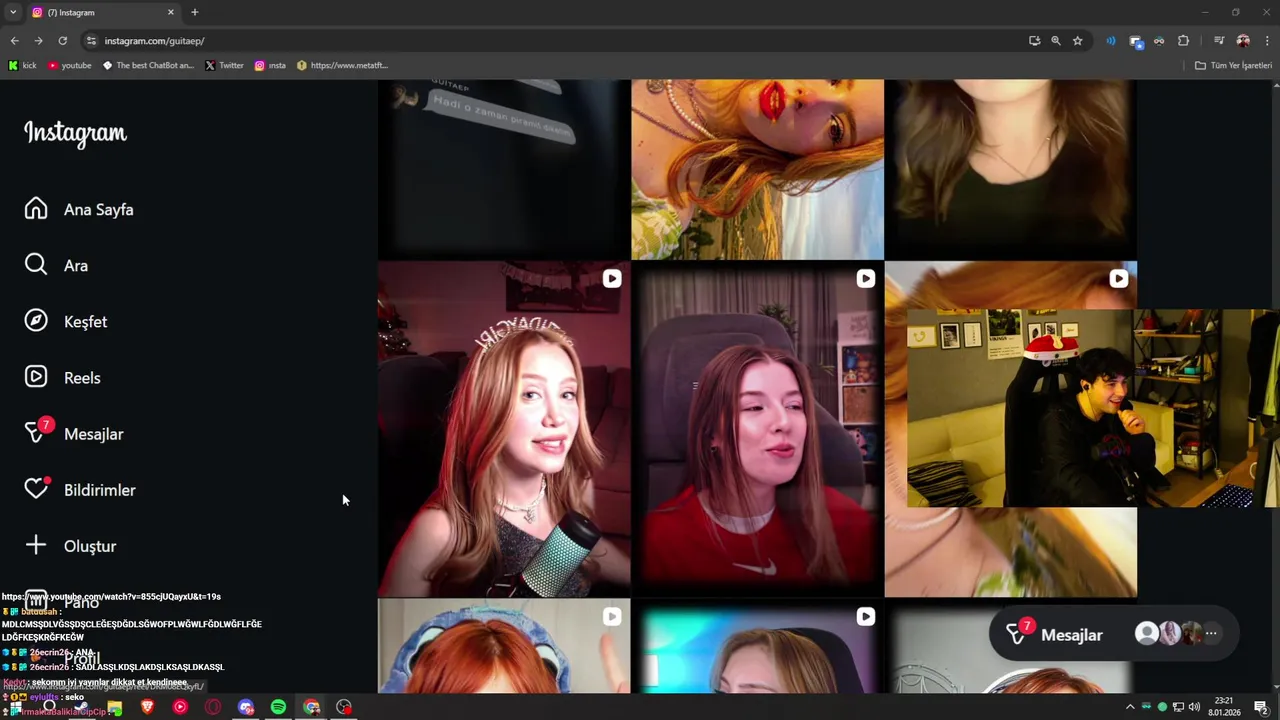Open site information icon in address bar
The width and height of the screenshot is (1280, 720).
91,41
